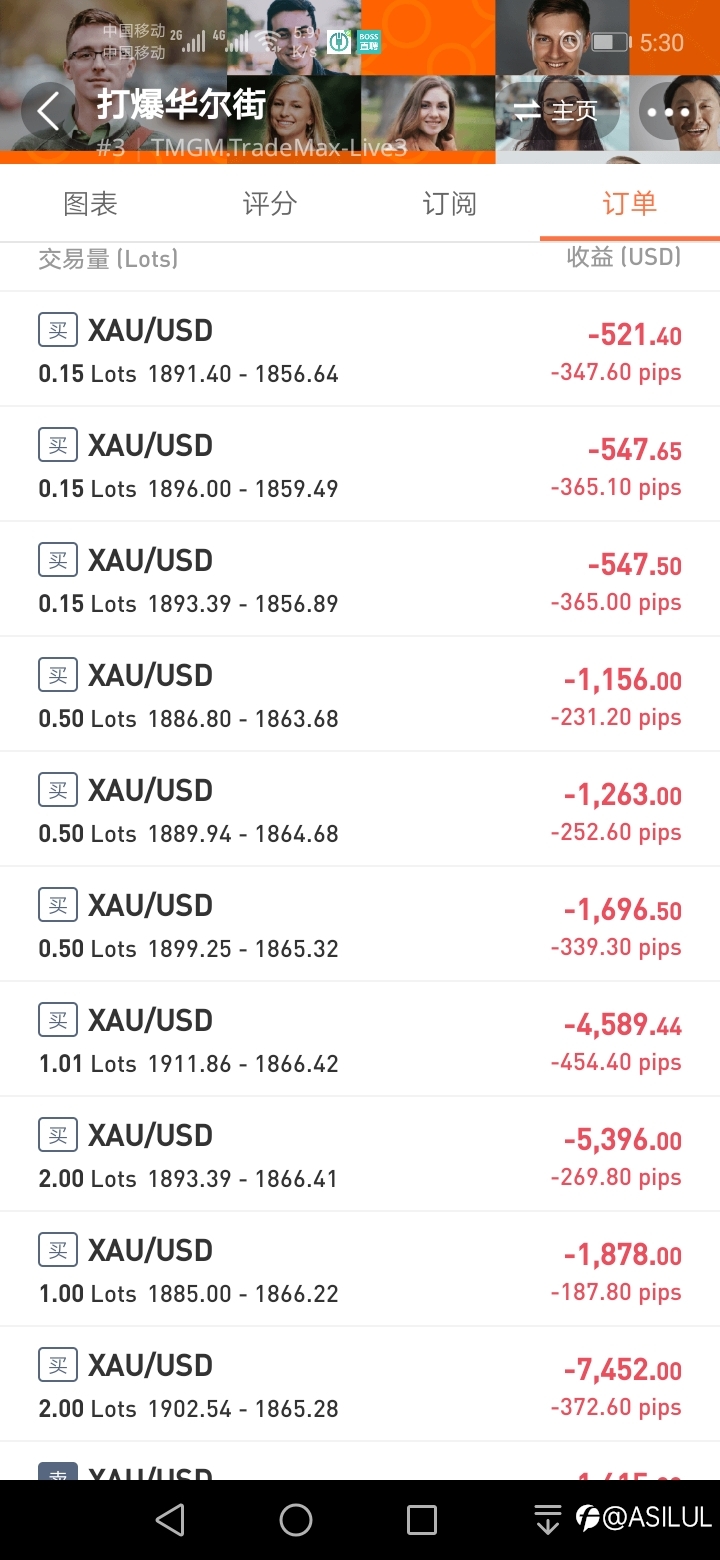Open the 订阅 tab

point(450,204)
